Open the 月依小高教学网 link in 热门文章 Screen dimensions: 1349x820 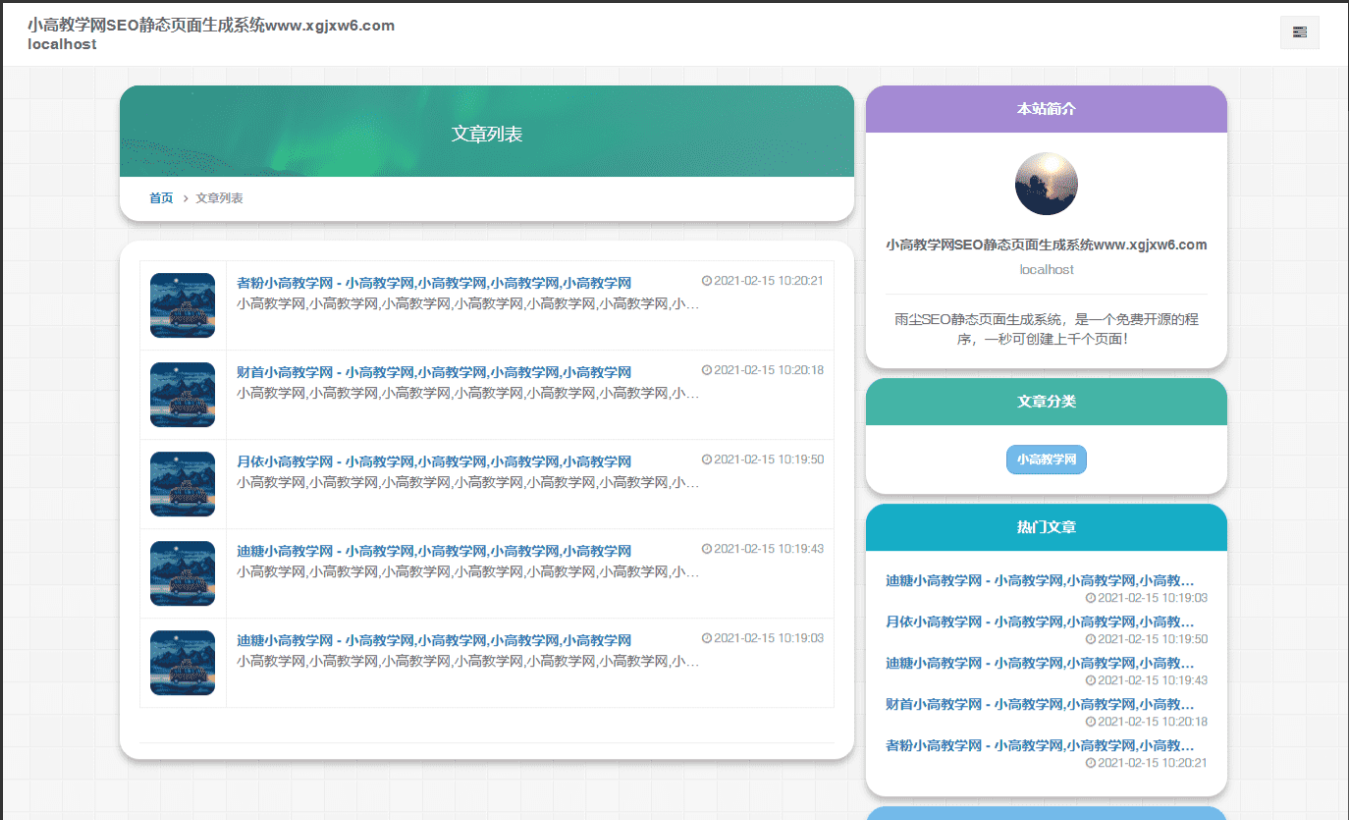[x=1040, y=622]
